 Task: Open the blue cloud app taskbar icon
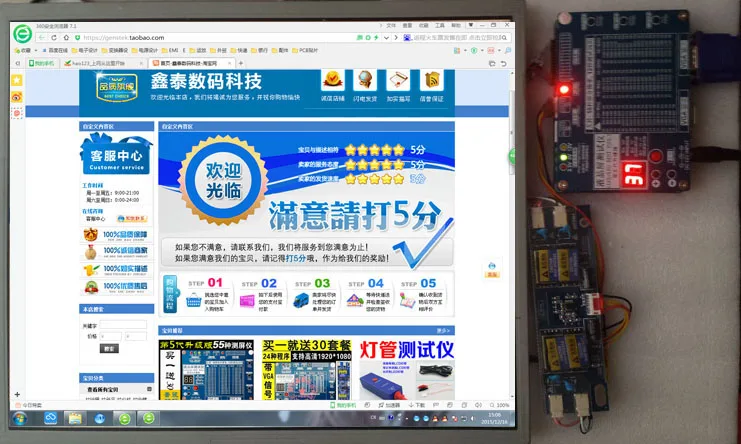tap(50, 418)
